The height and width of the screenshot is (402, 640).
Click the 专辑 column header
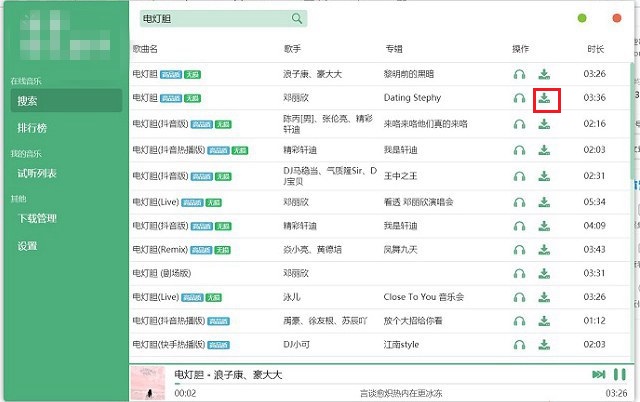tap(394, 49)
